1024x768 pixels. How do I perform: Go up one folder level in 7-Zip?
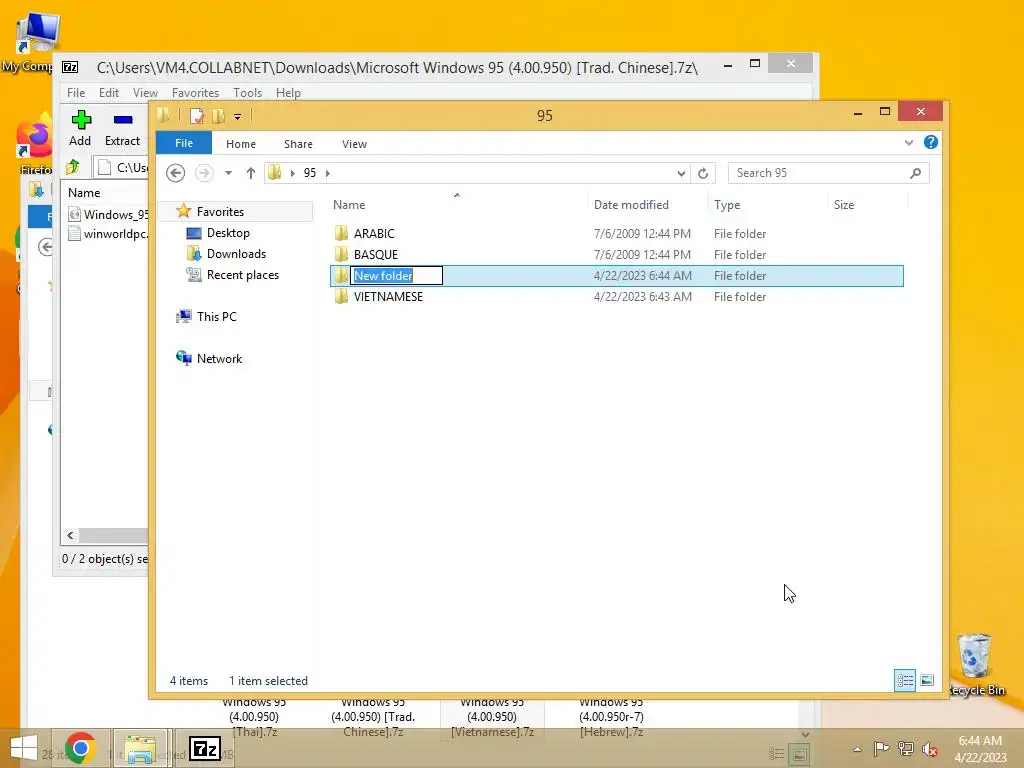click(72, 167)
